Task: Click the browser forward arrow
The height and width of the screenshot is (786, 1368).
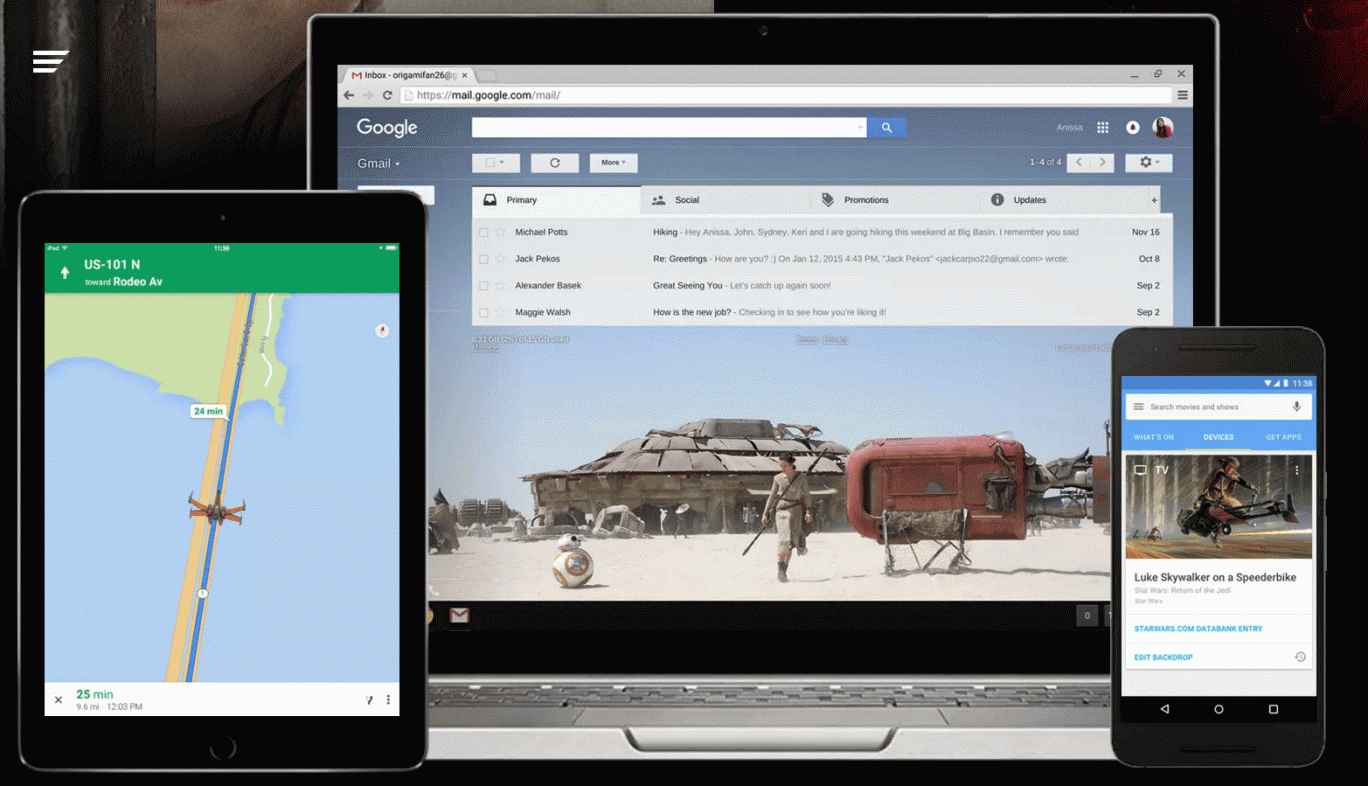Action: 367,95
